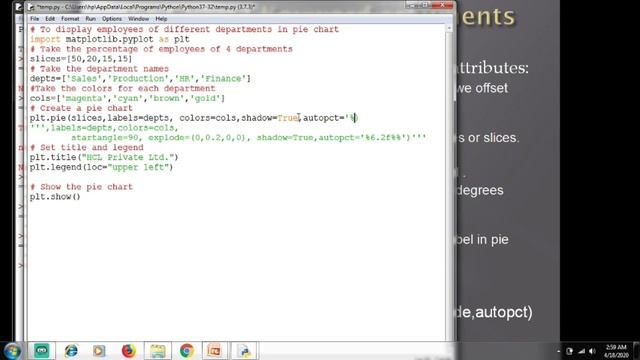Image resolution: width=640 pixels, height=360 pixels.
Task: Close the temp.py IDLE window
Action: coord(442,5)
